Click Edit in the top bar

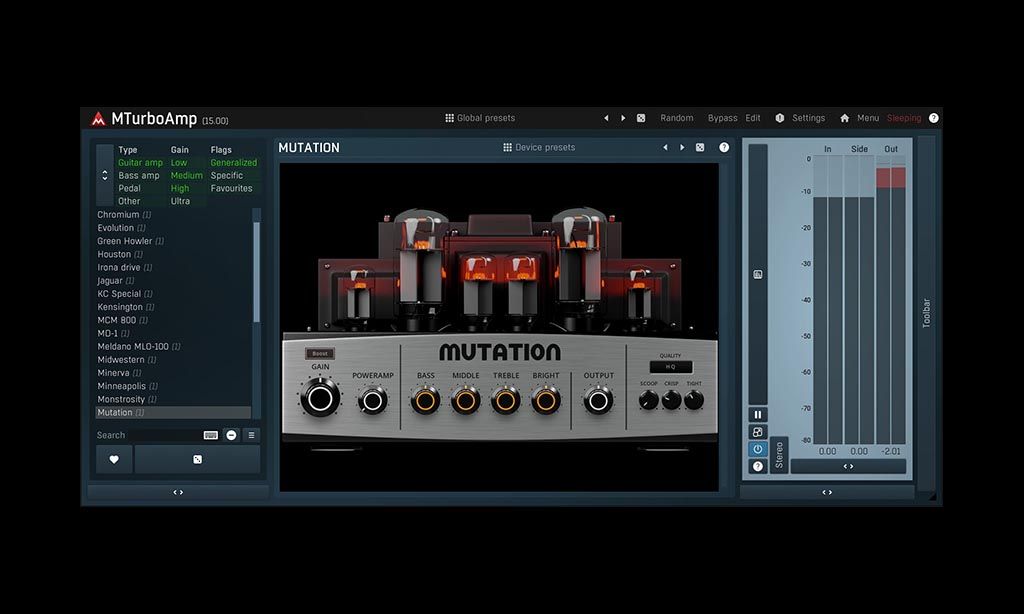753,118
